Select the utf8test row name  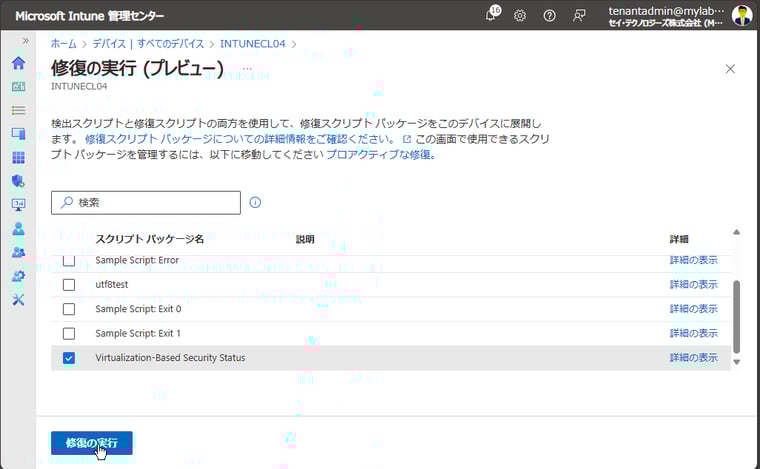click(x=111, y=284)
